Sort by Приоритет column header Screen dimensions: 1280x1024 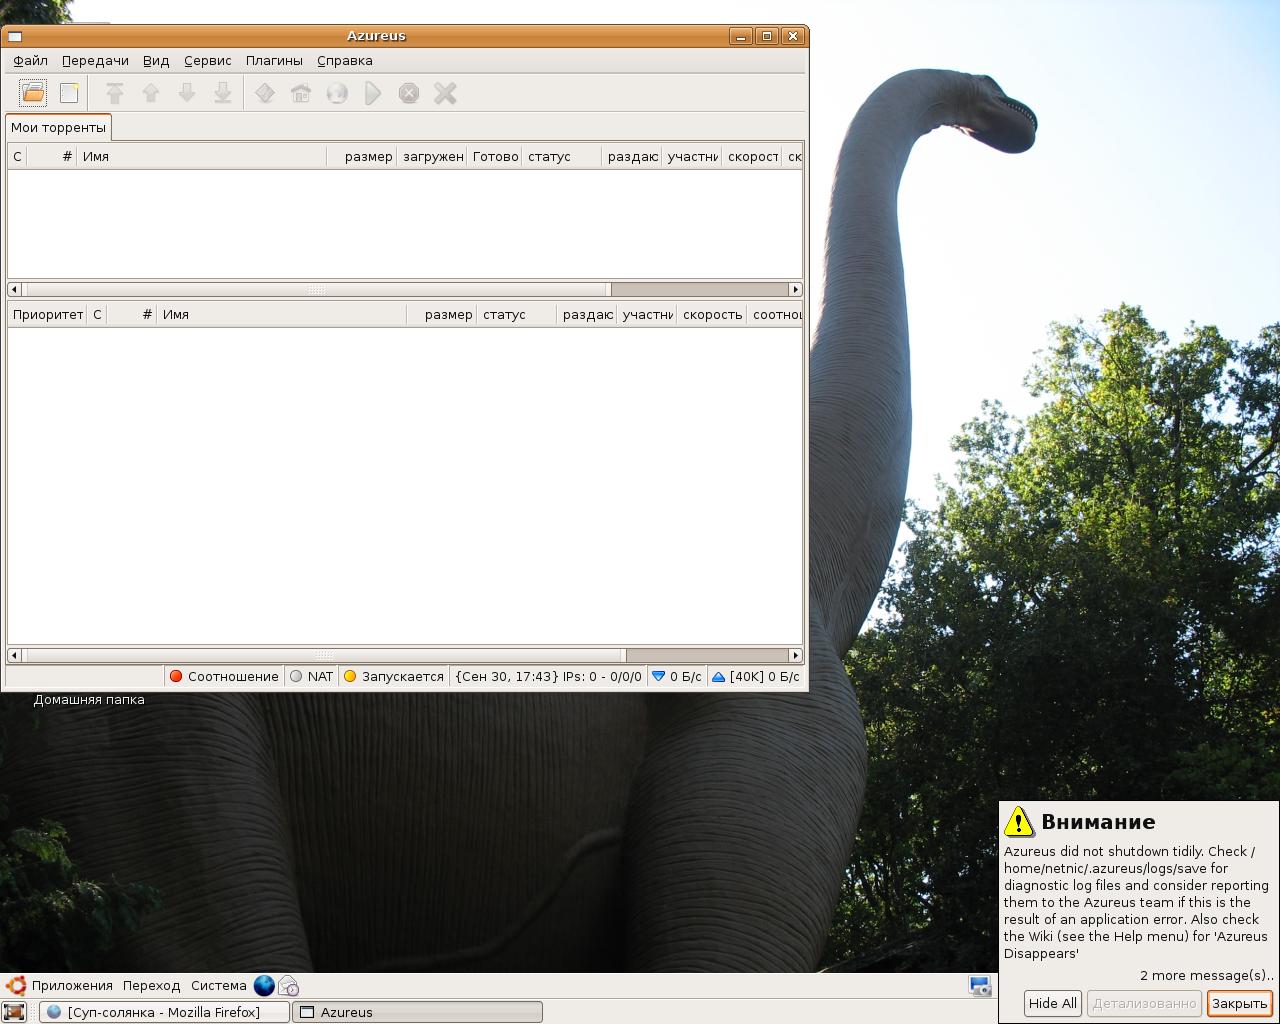click(47, 314)
